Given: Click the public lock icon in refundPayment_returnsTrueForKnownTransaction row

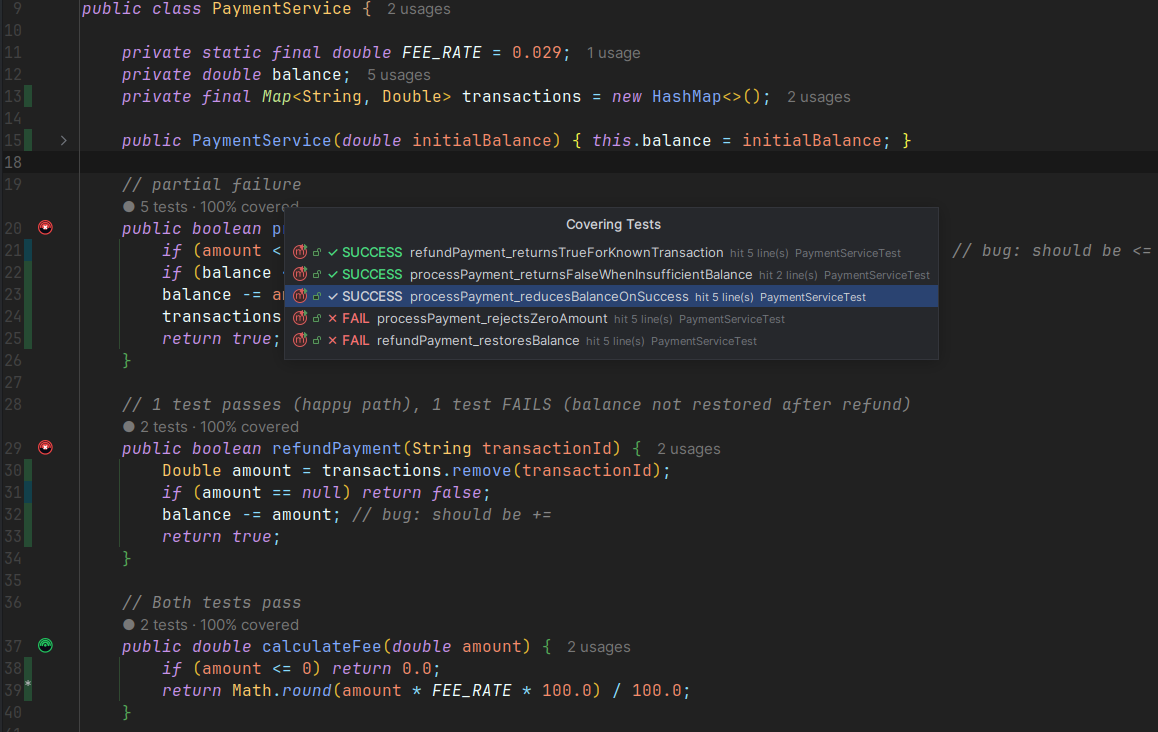Looking at the screenshot, I should pos(317,253).
